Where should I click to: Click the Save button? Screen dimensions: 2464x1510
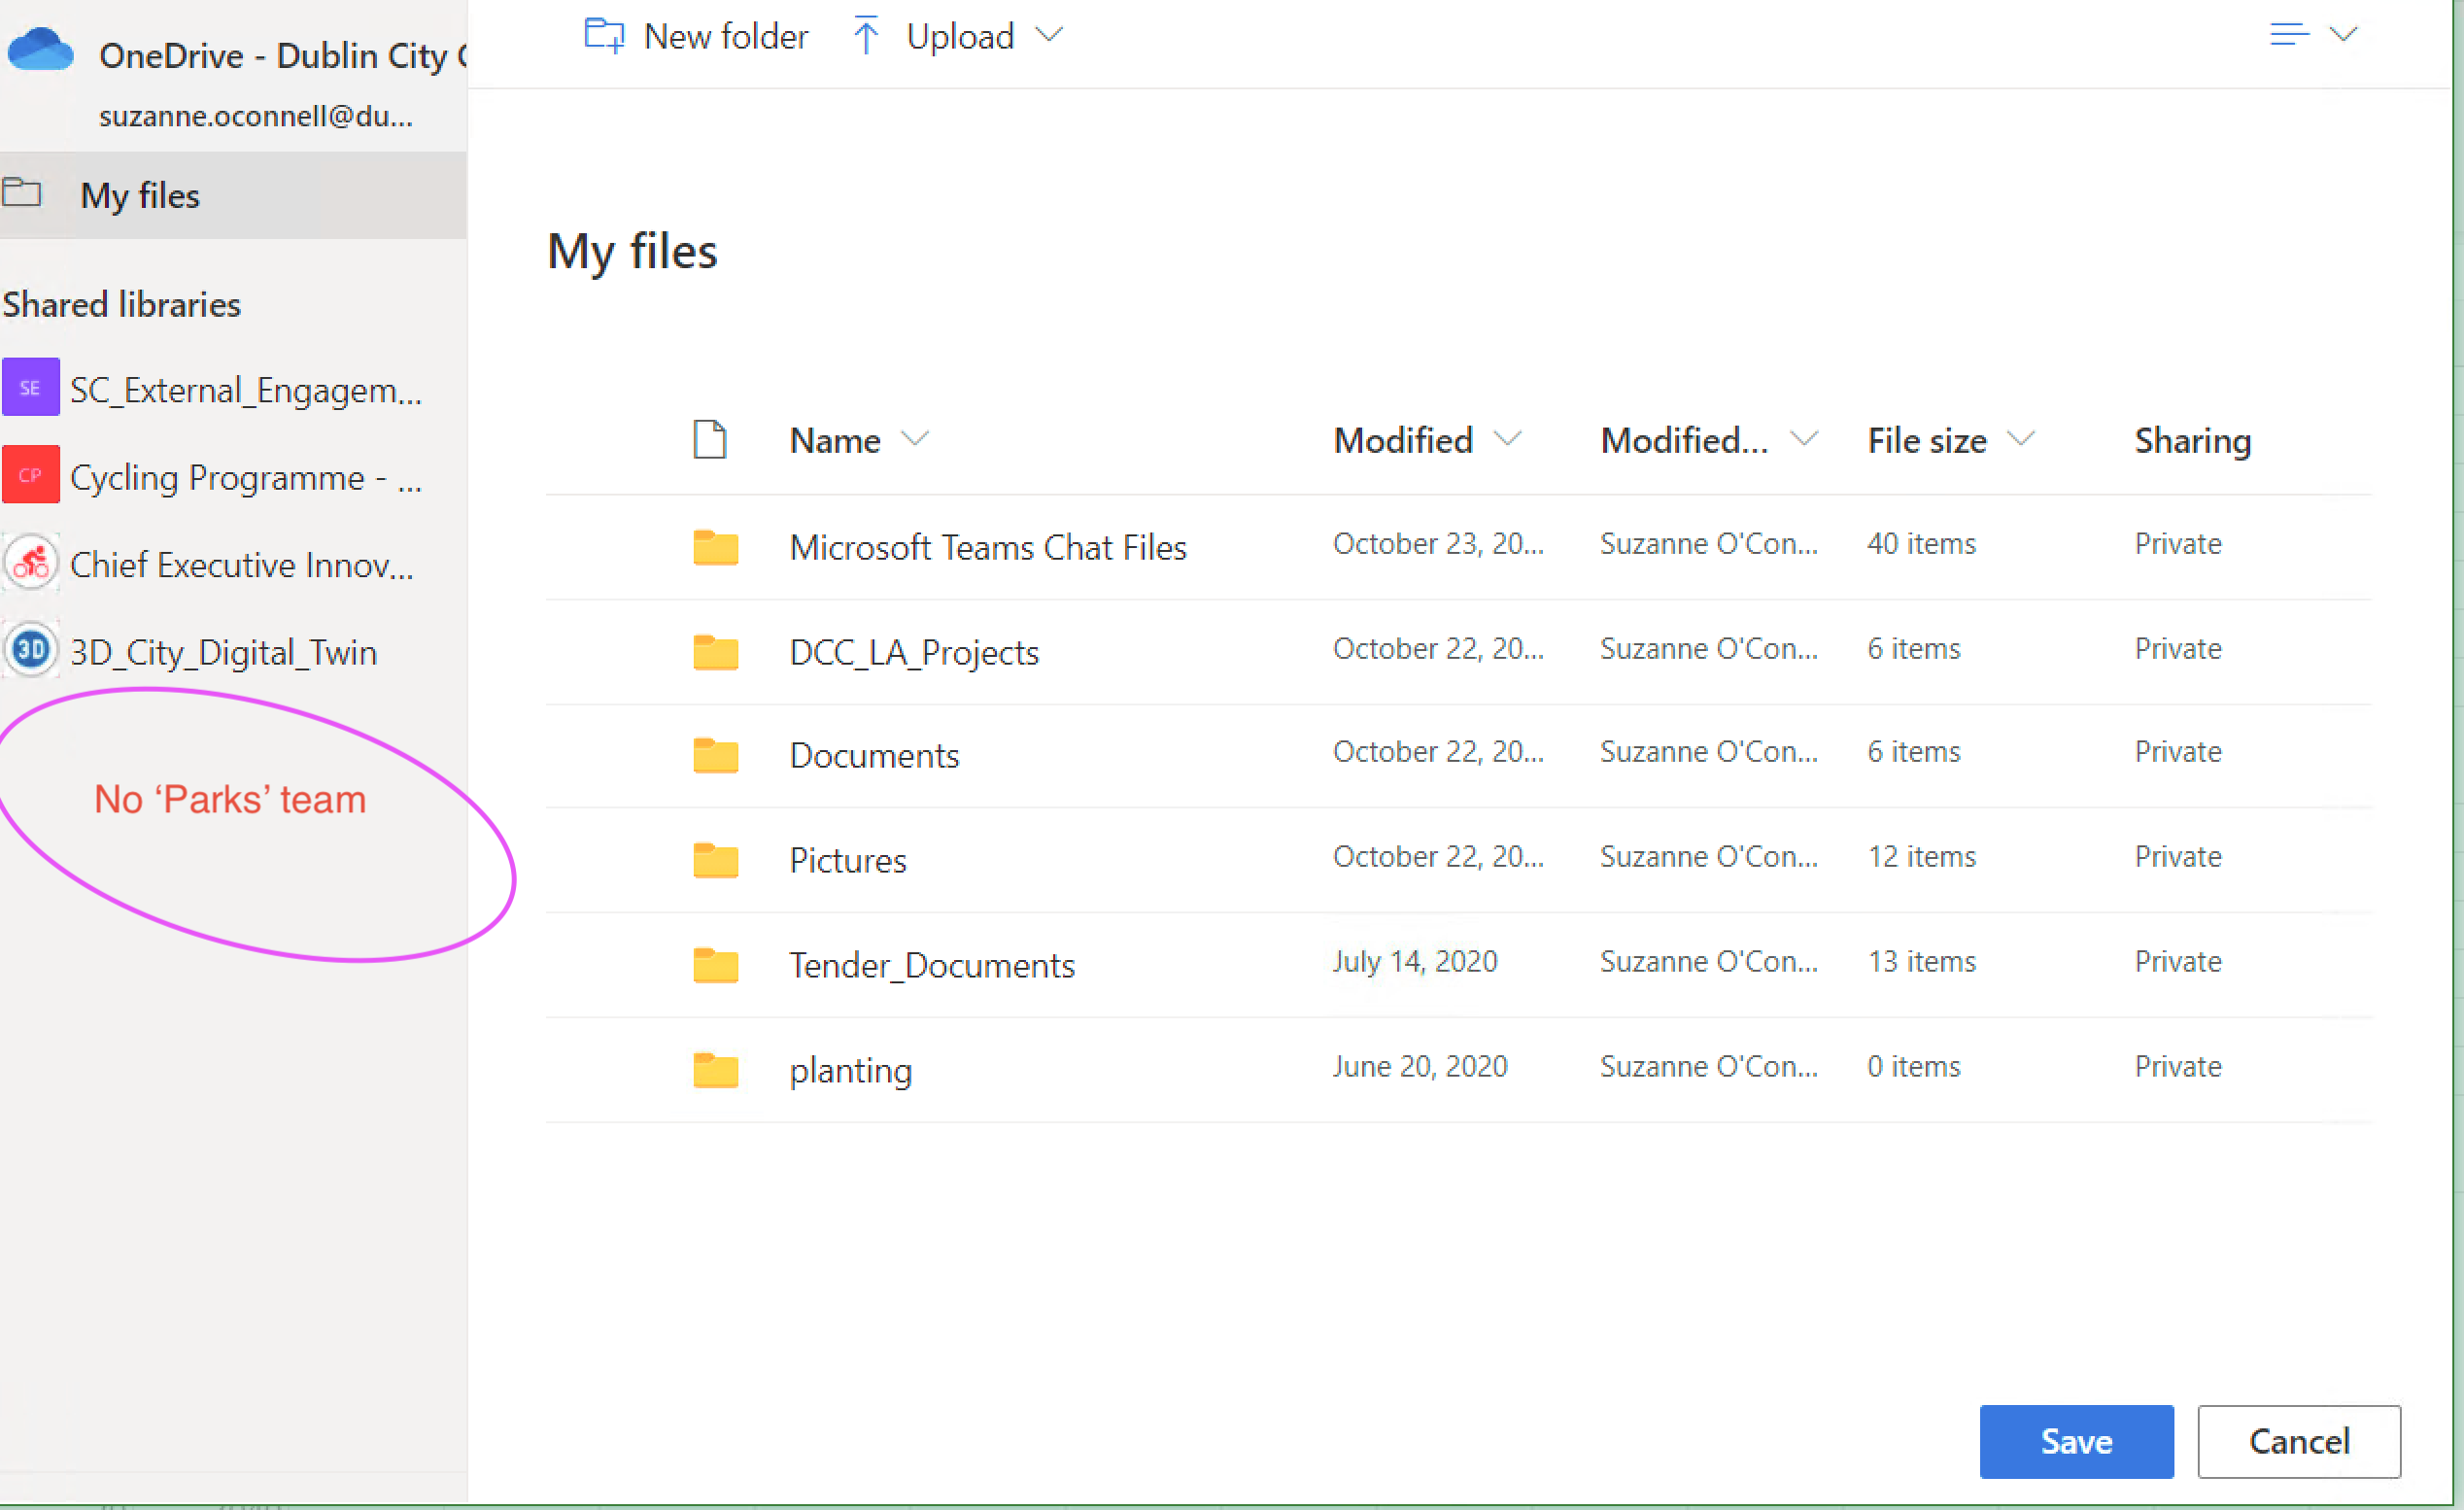[x=2075, y=1441]
